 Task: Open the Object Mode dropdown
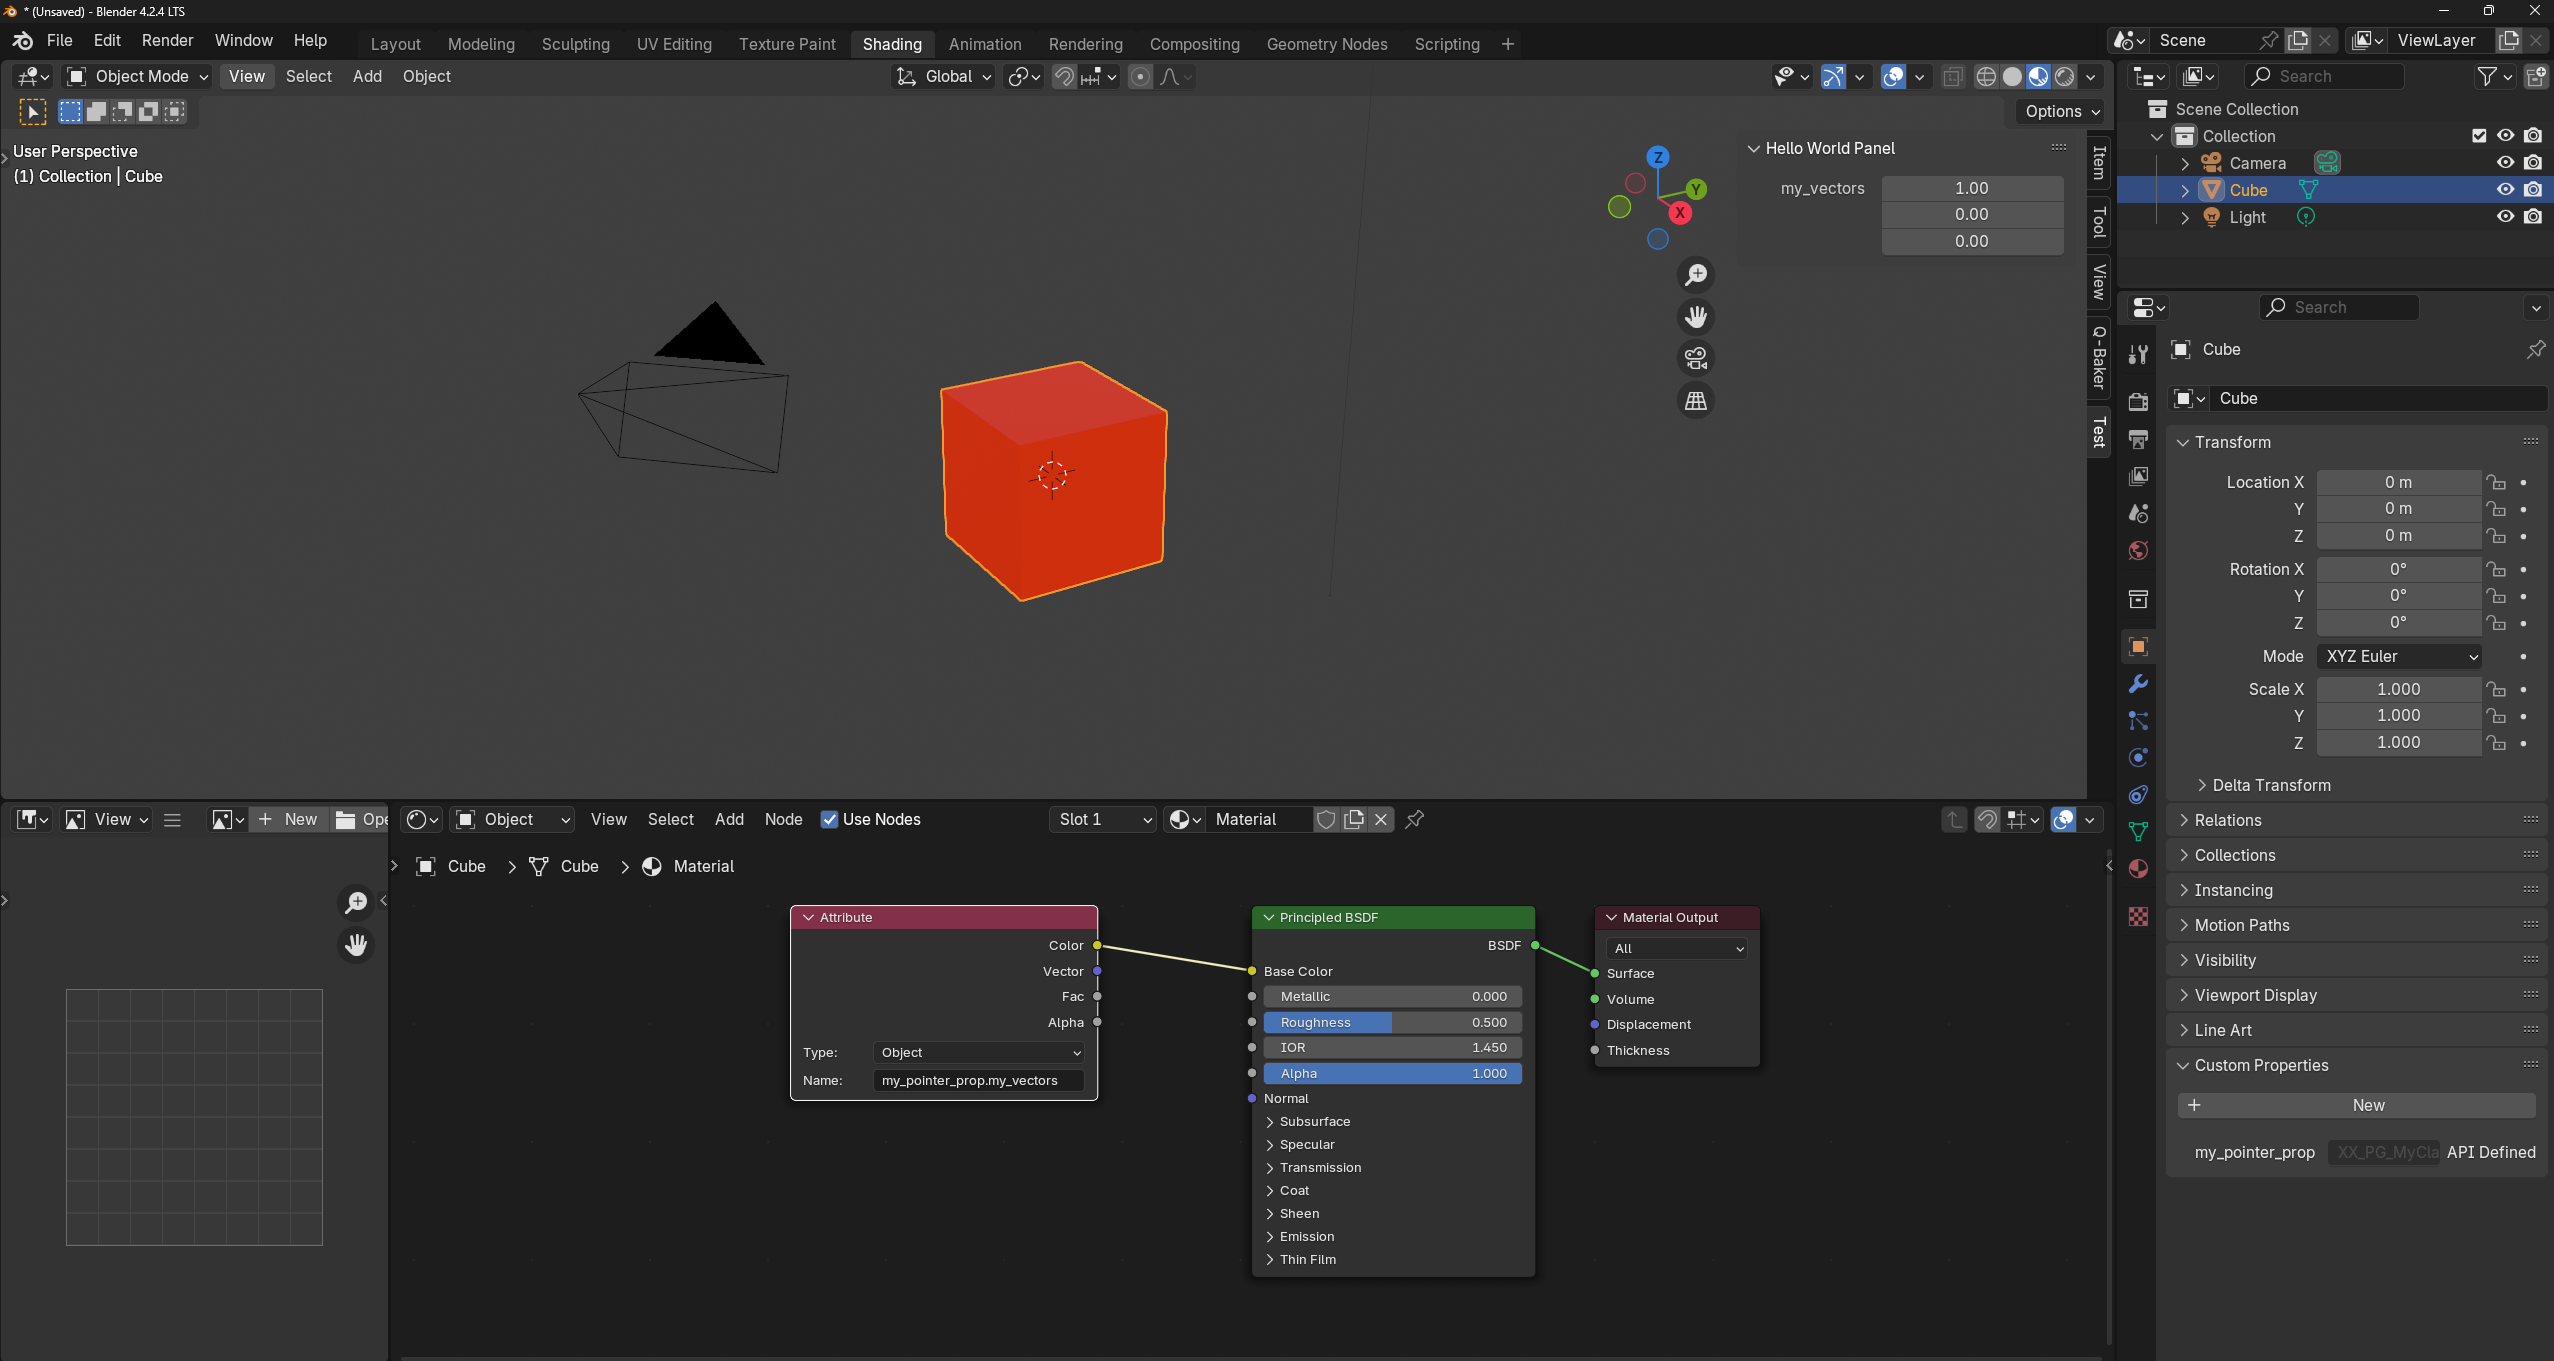pyautogui.click(x=137, y=77)
